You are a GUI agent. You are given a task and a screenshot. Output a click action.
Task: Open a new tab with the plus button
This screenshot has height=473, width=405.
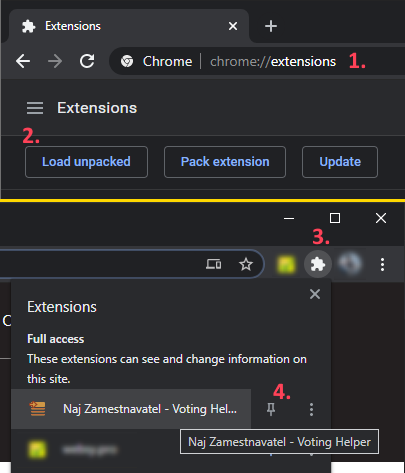coord(271,26)
